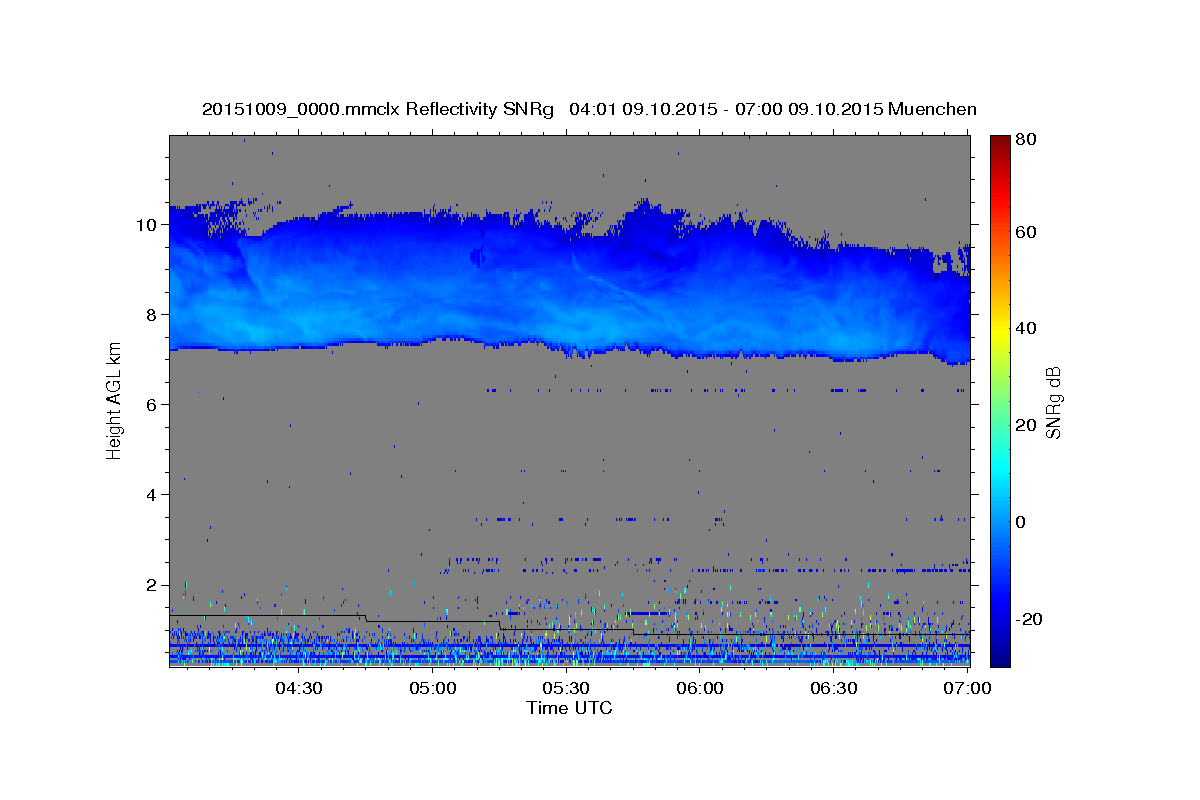The height and width of the screenshot is (800, 1200).
Task: Click the height tick label 8
Action: click(153, 315)
